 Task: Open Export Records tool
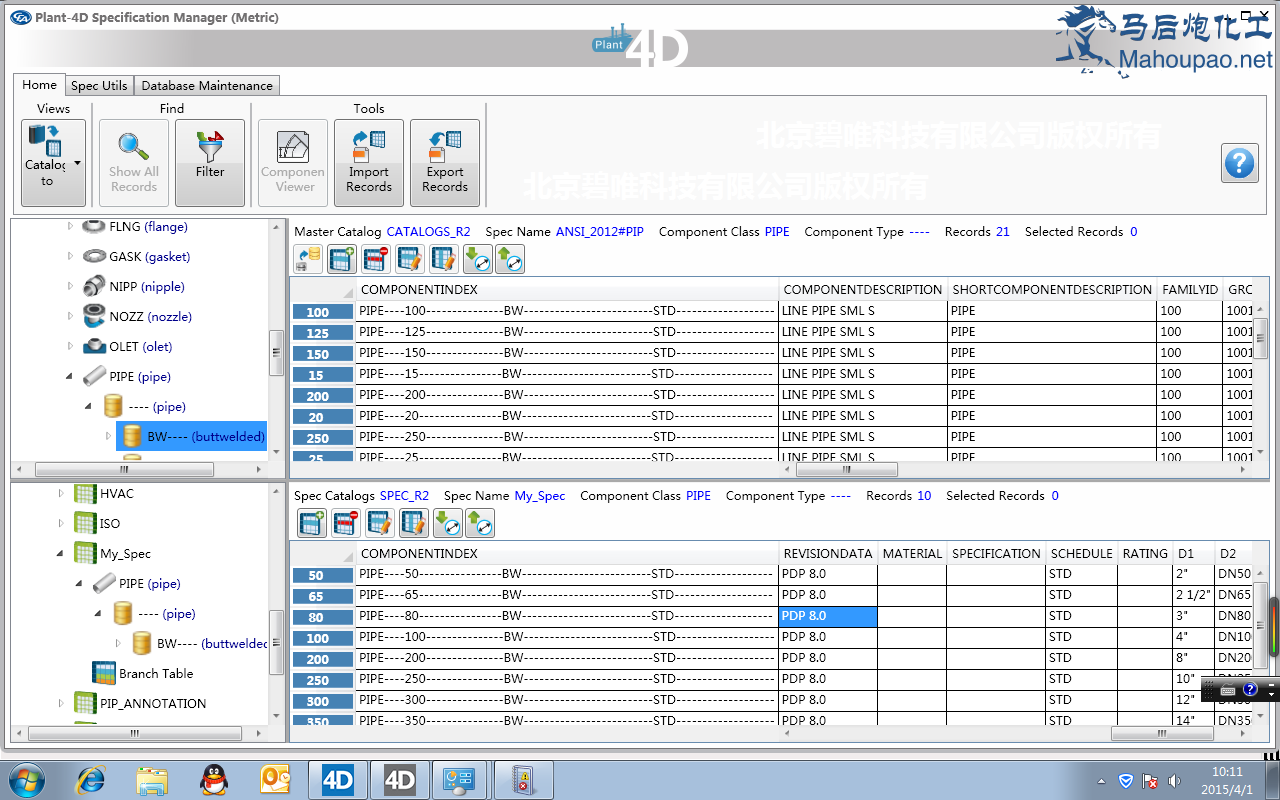[445, 162]
